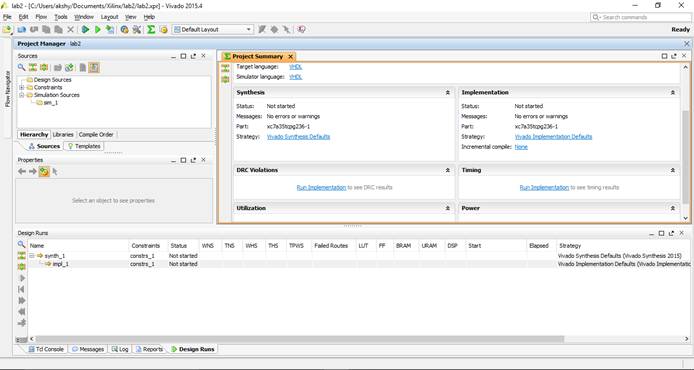Open the Vivado Implementation Defaults link
Viewport: 694px width, 370px height.
click(553, 137)
